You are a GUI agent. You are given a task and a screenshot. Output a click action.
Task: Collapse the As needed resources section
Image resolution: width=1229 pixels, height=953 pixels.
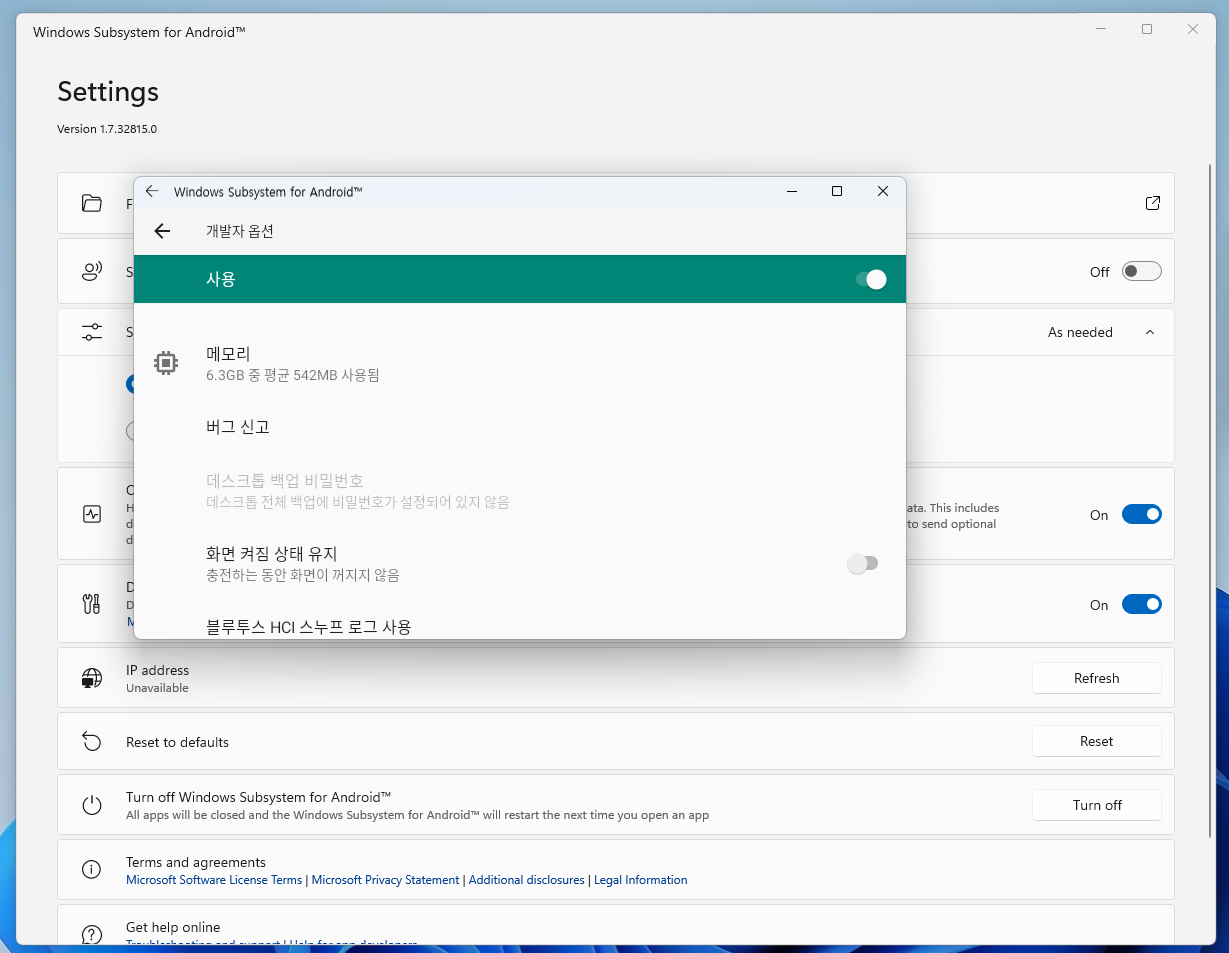(x=1150, y=332)
